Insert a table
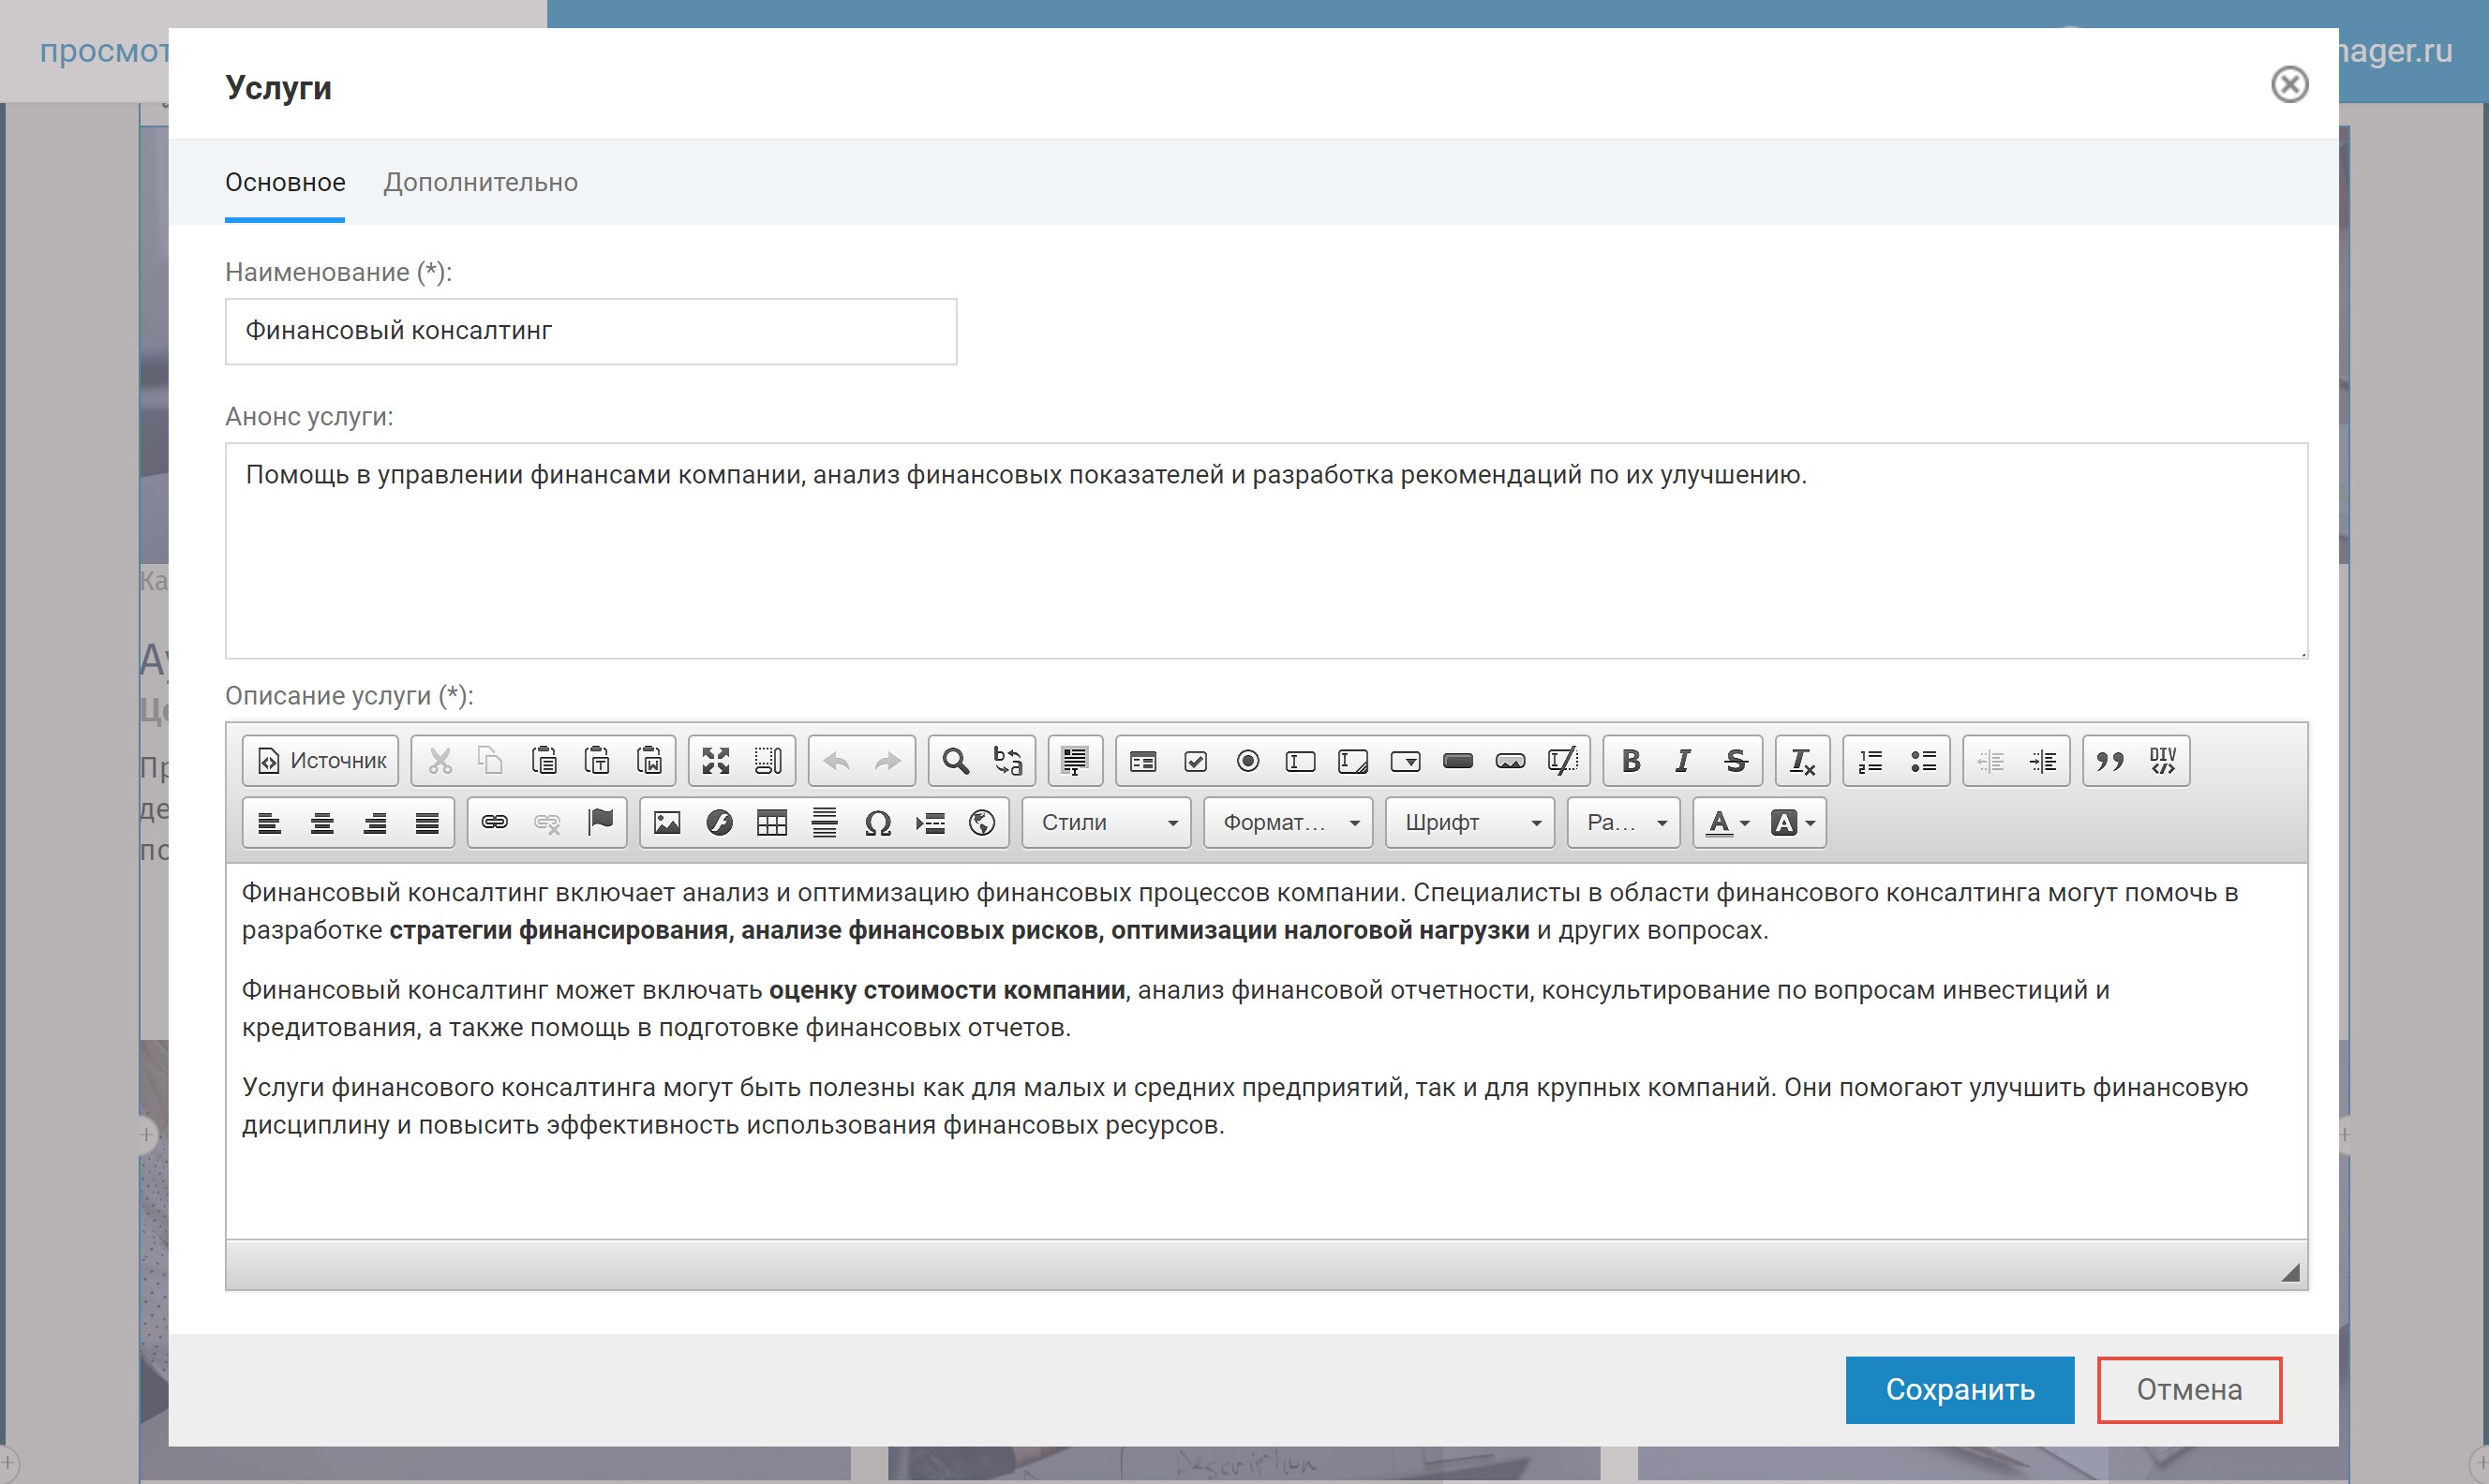 click(771, 822)
